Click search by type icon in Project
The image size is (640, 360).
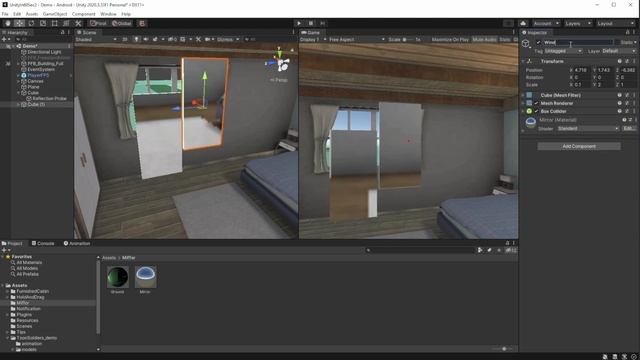(480, 250)
